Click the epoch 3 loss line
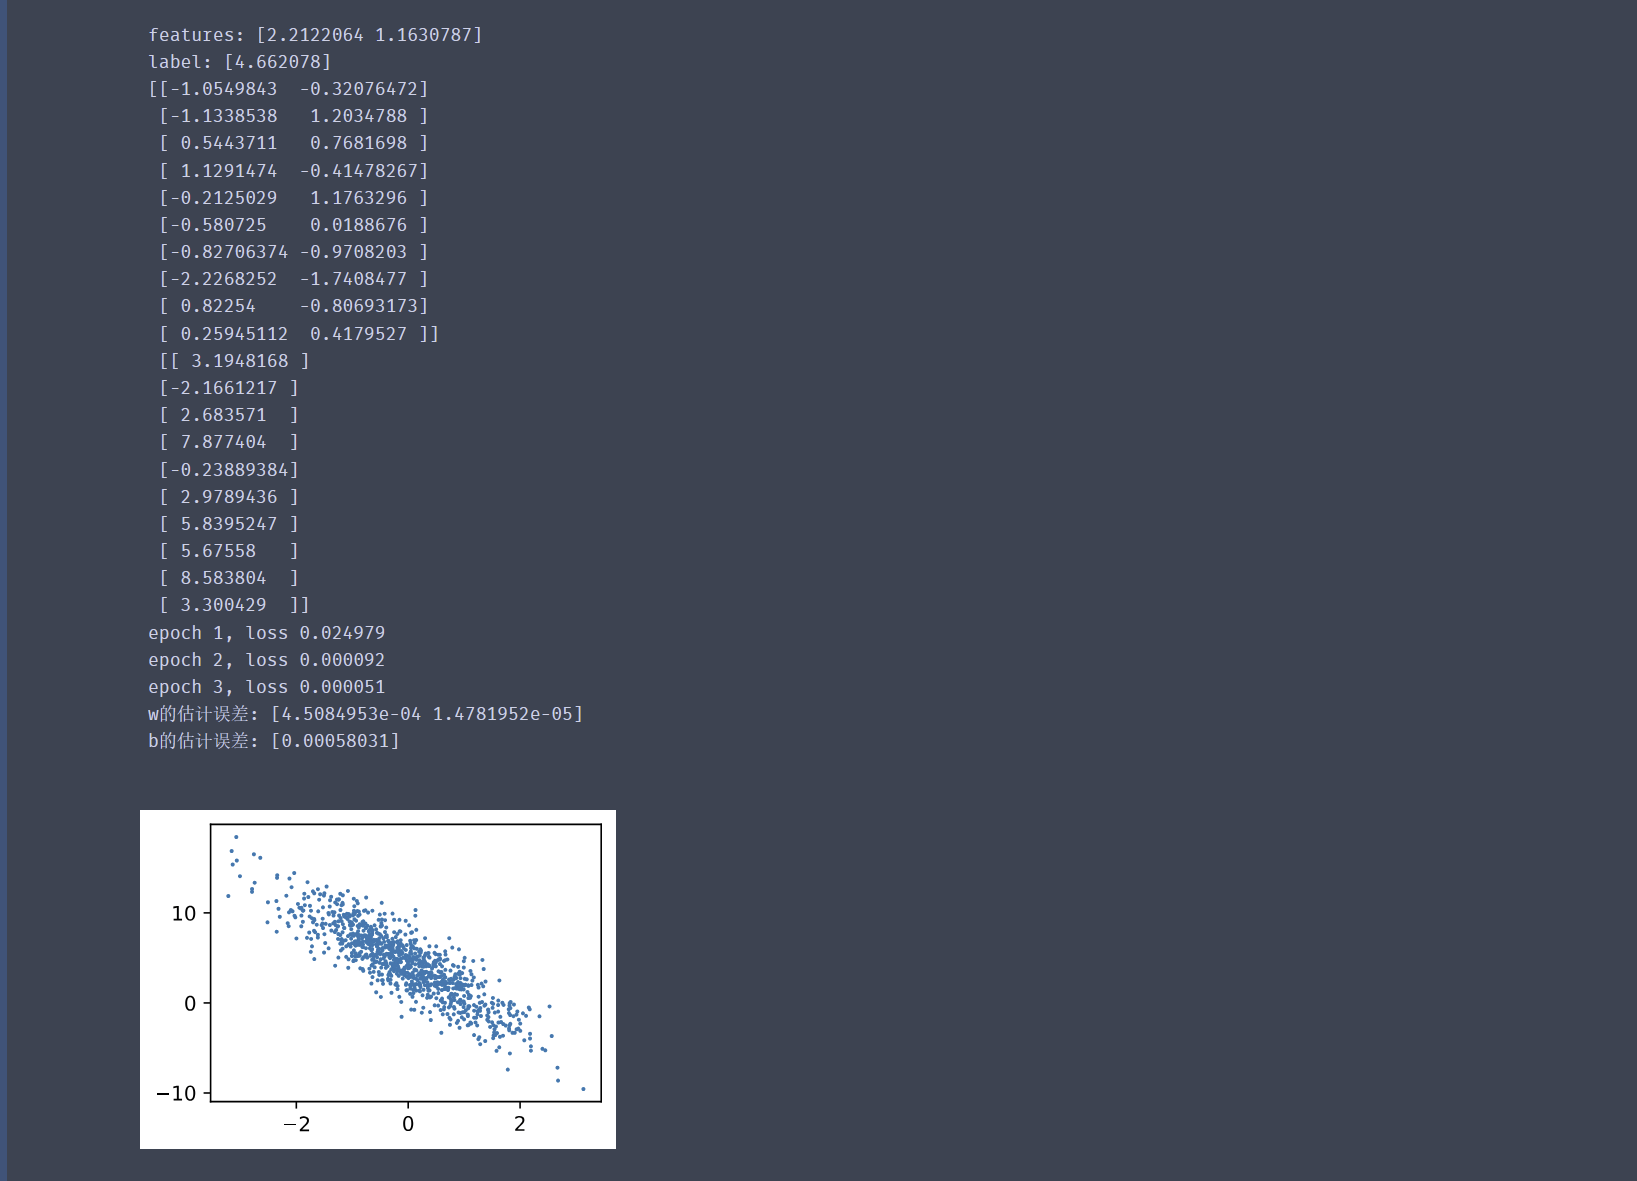 [x=266, y=687]
